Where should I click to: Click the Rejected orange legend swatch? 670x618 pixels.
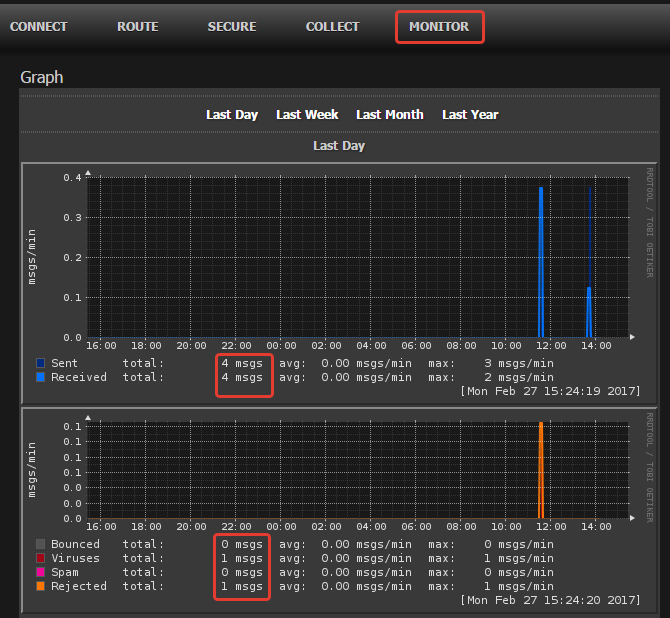[41, 586]
